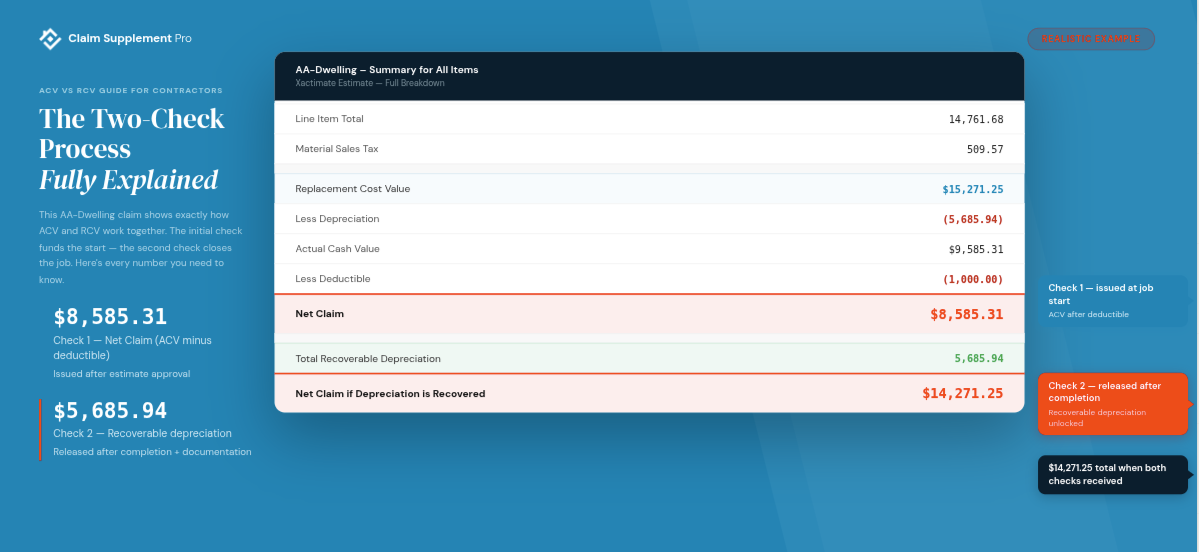Click the $9,585.31 value
This screenshot has height=552, width=1199.
[976, 249]
